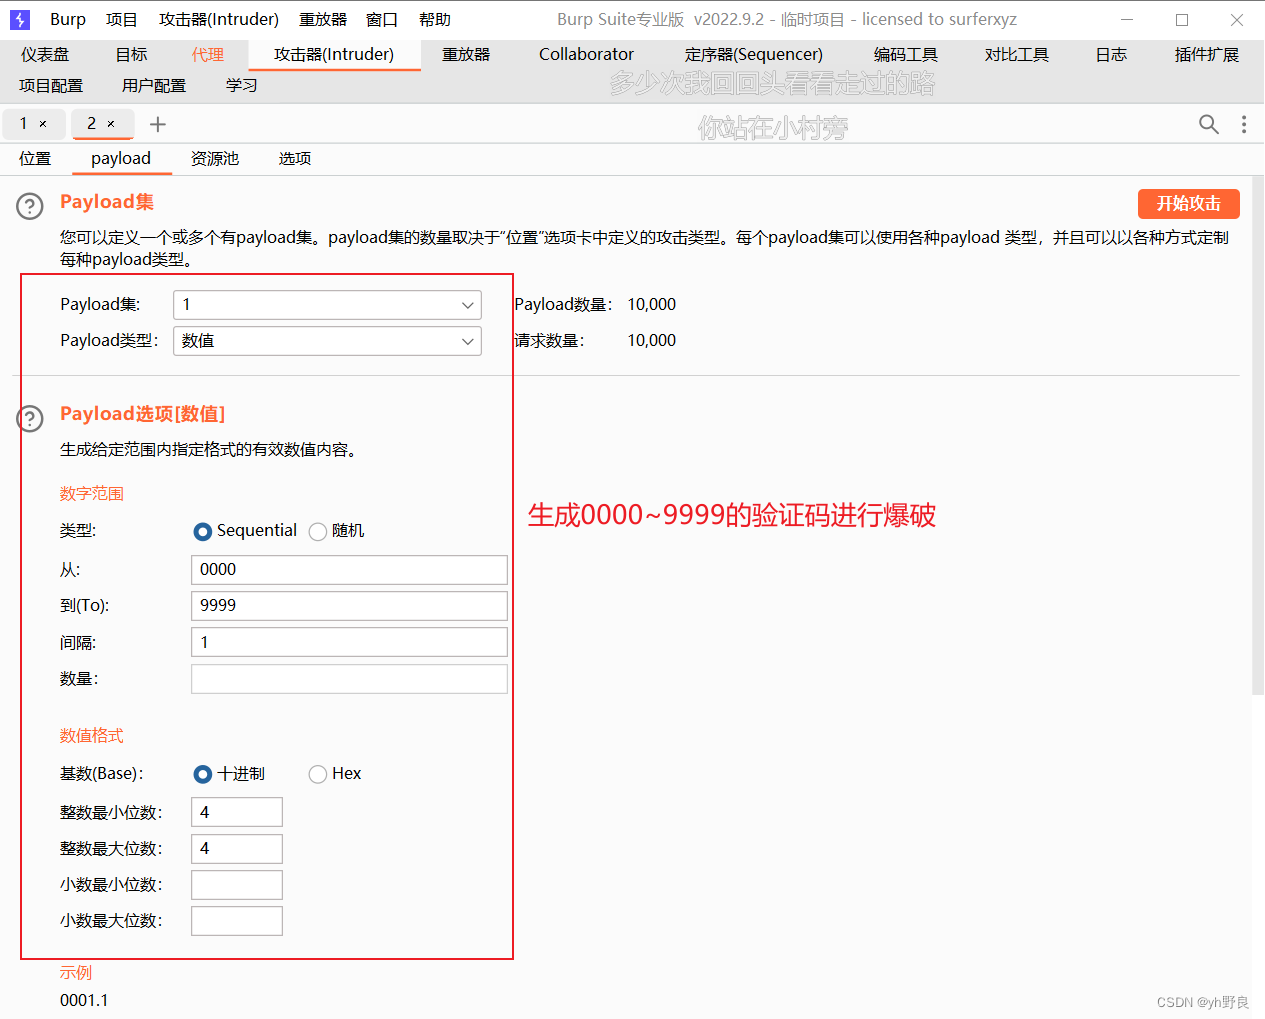The image size is (1265, 1019).
Task: Switch to the 插件扩展 tab
Action: [x=1207, y=55]
